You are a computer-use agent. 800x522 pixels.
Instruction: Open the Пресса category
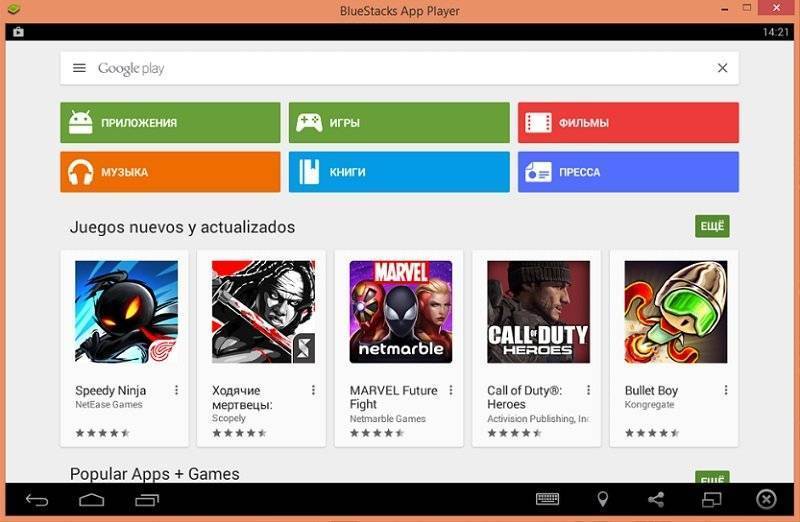coord(628,172)
